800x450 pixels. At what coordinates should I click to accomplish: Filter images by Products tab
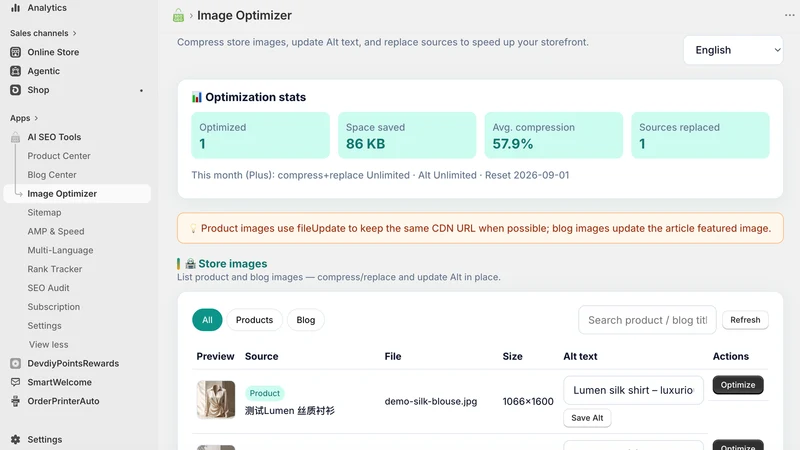click(x=254, y=320)
